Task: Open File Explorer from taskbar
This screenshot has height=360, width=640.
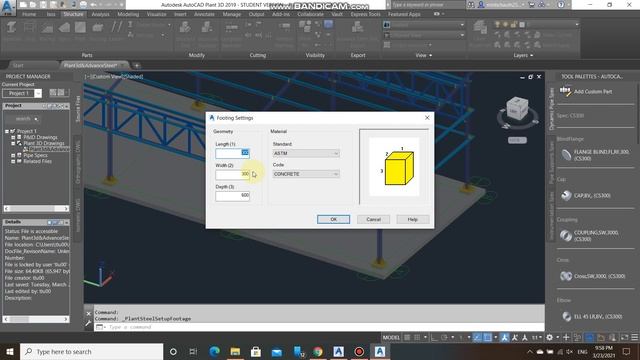Action: click(x=235, y=351)
